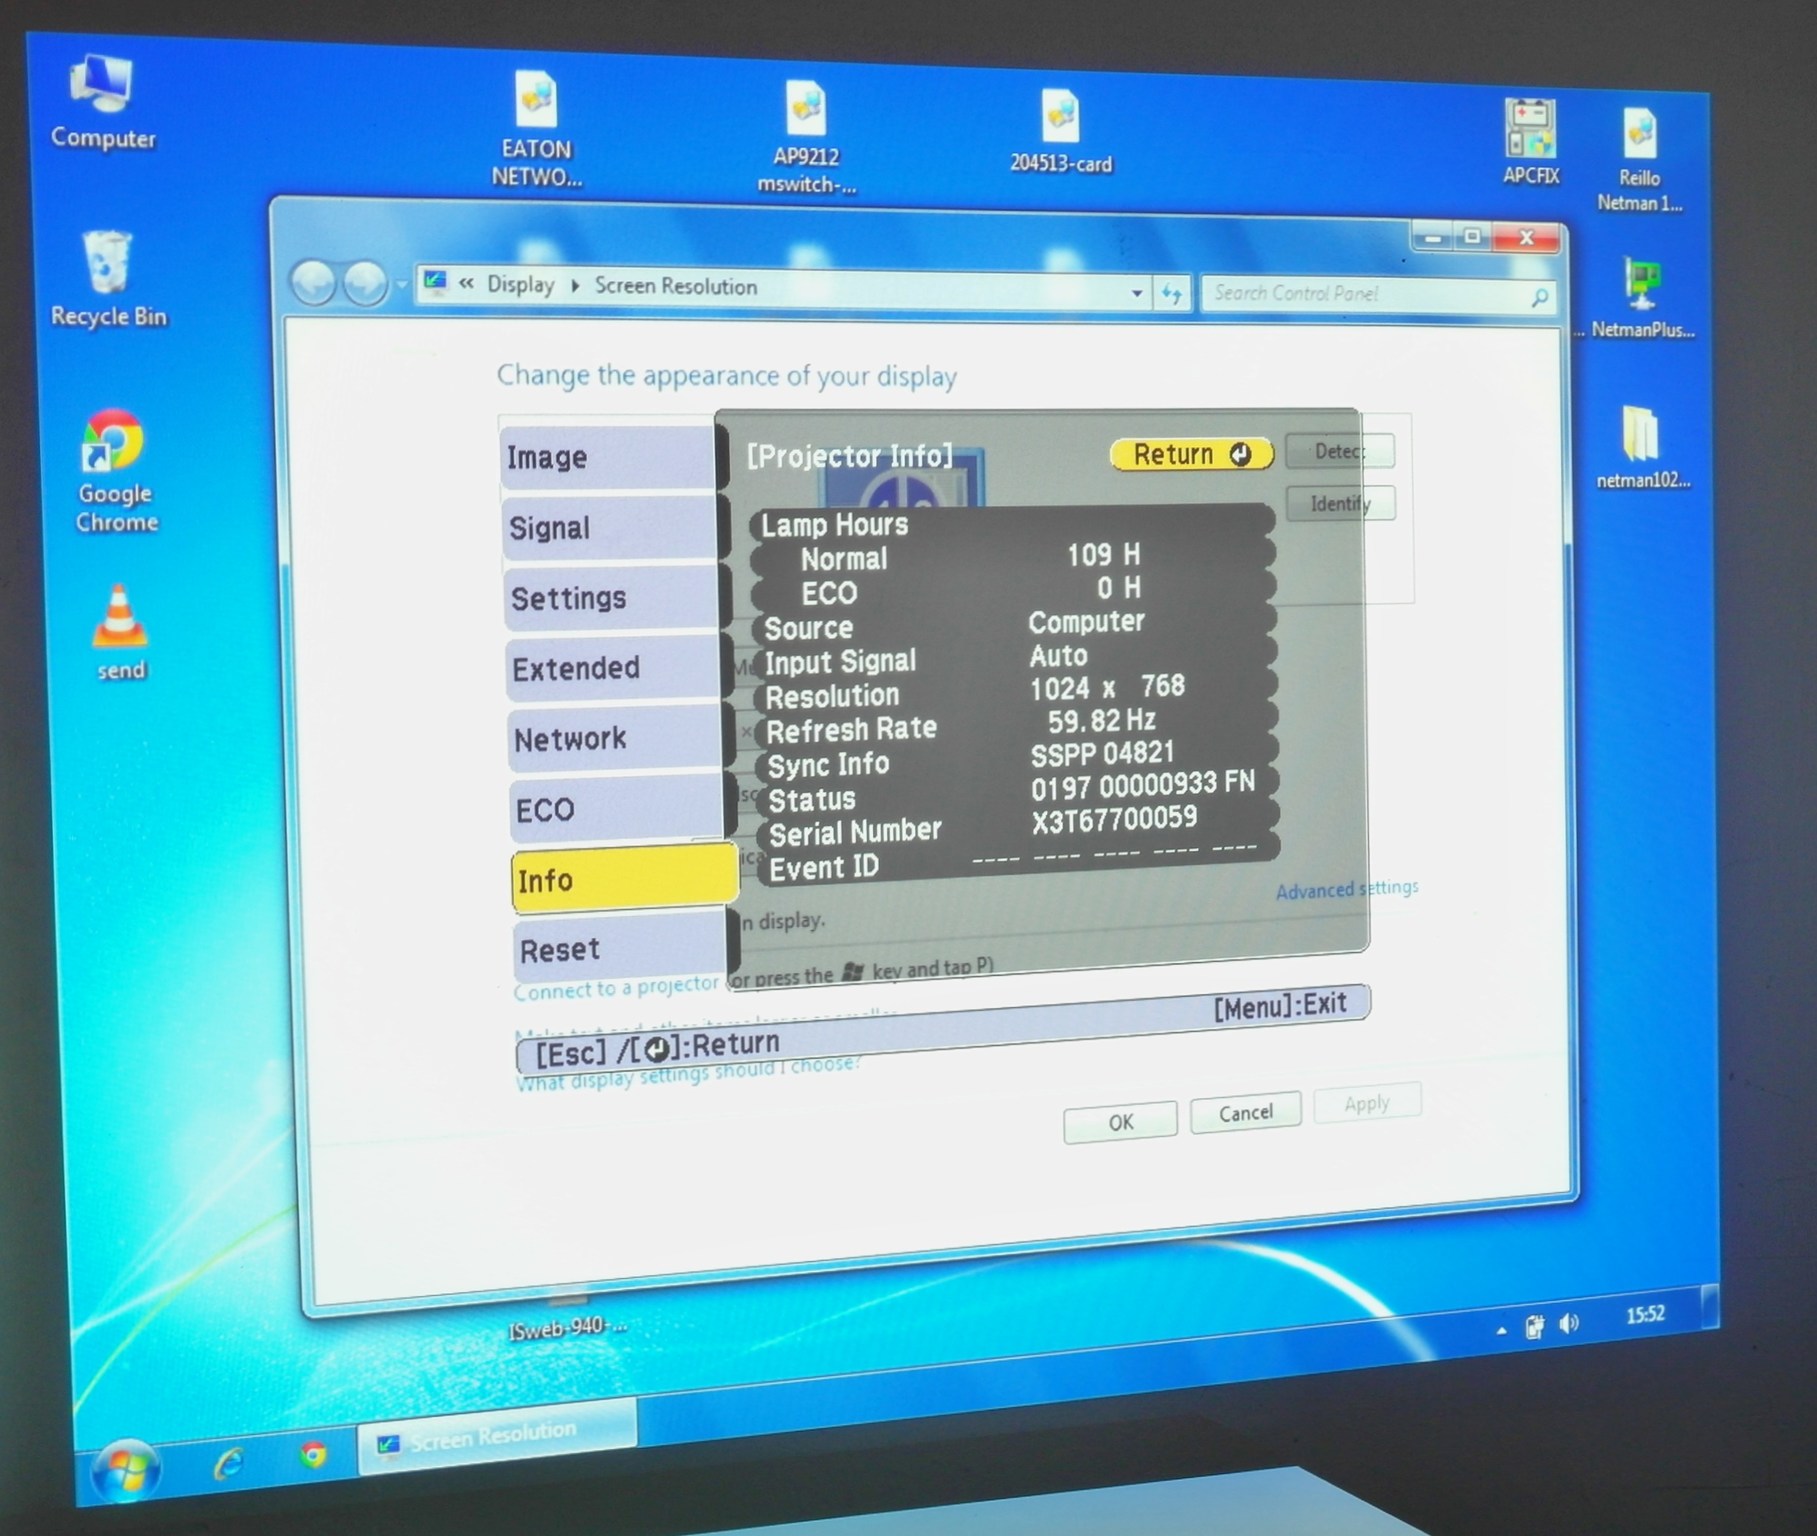Click the yellow Return button
Image resolution: width=1817 pixels, height=1536 pixels.
[x=1192, y=454]
